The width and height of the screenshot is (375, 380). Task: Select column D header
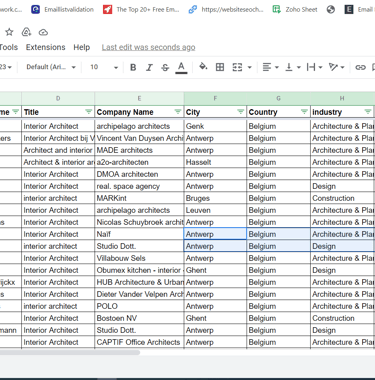point(58,98)
